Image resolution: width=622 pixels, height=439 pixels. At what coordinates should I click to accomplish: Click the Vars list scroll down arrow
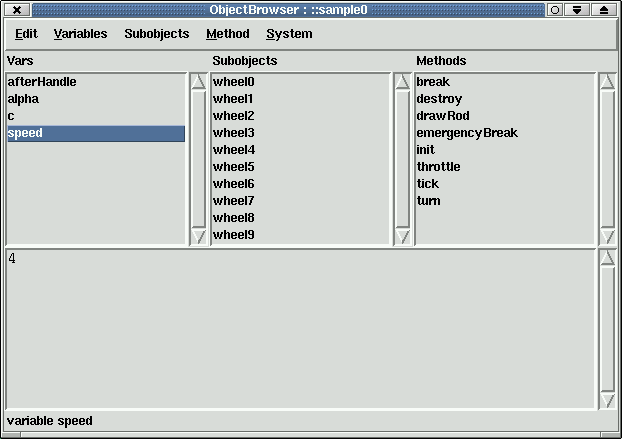[198, 236]
